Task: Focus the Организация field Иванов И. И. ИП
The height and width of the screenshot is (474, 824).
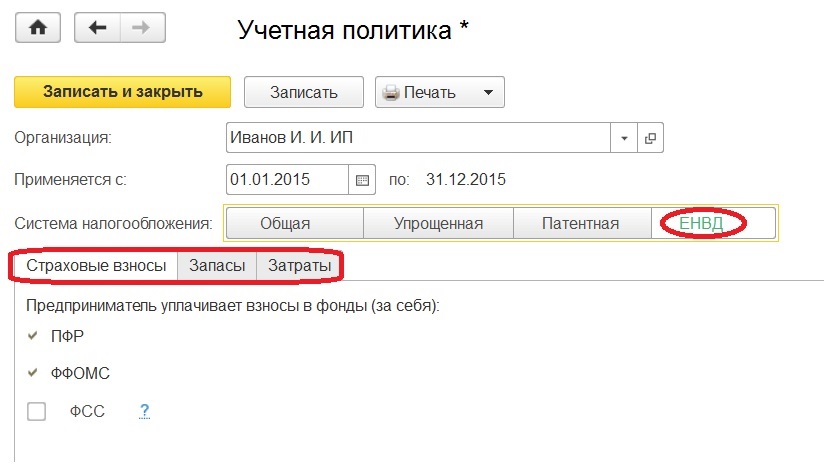Action: point(418,138)
